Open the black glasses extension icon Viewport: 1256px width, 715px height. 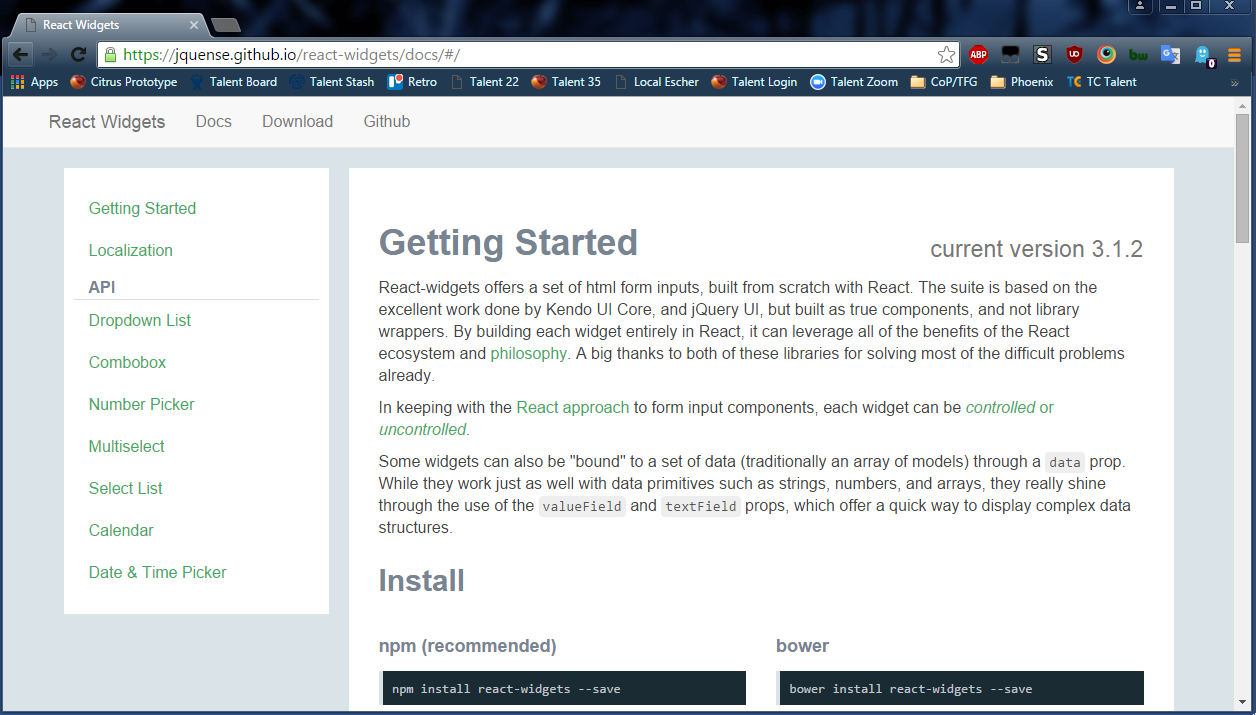click(1010, 55)
